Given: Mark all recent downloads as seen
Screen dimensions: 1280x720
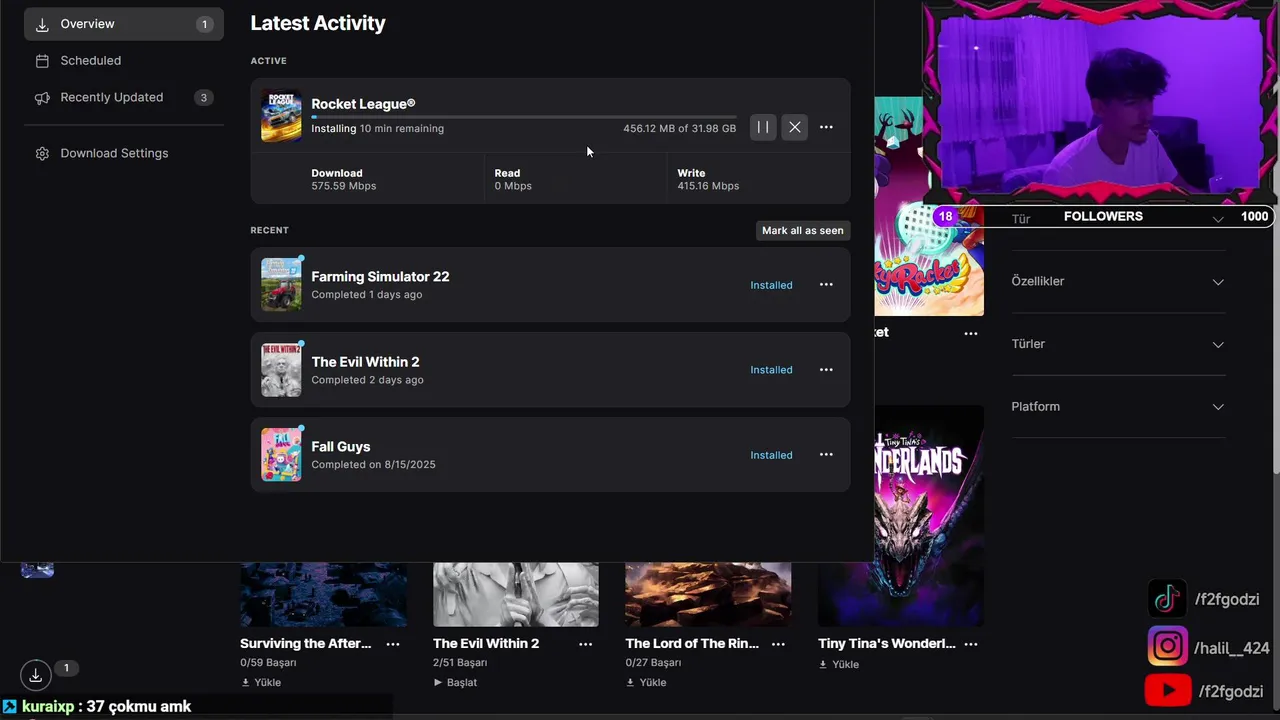Looking at the screenshot, I should click(x=803, y=230).
